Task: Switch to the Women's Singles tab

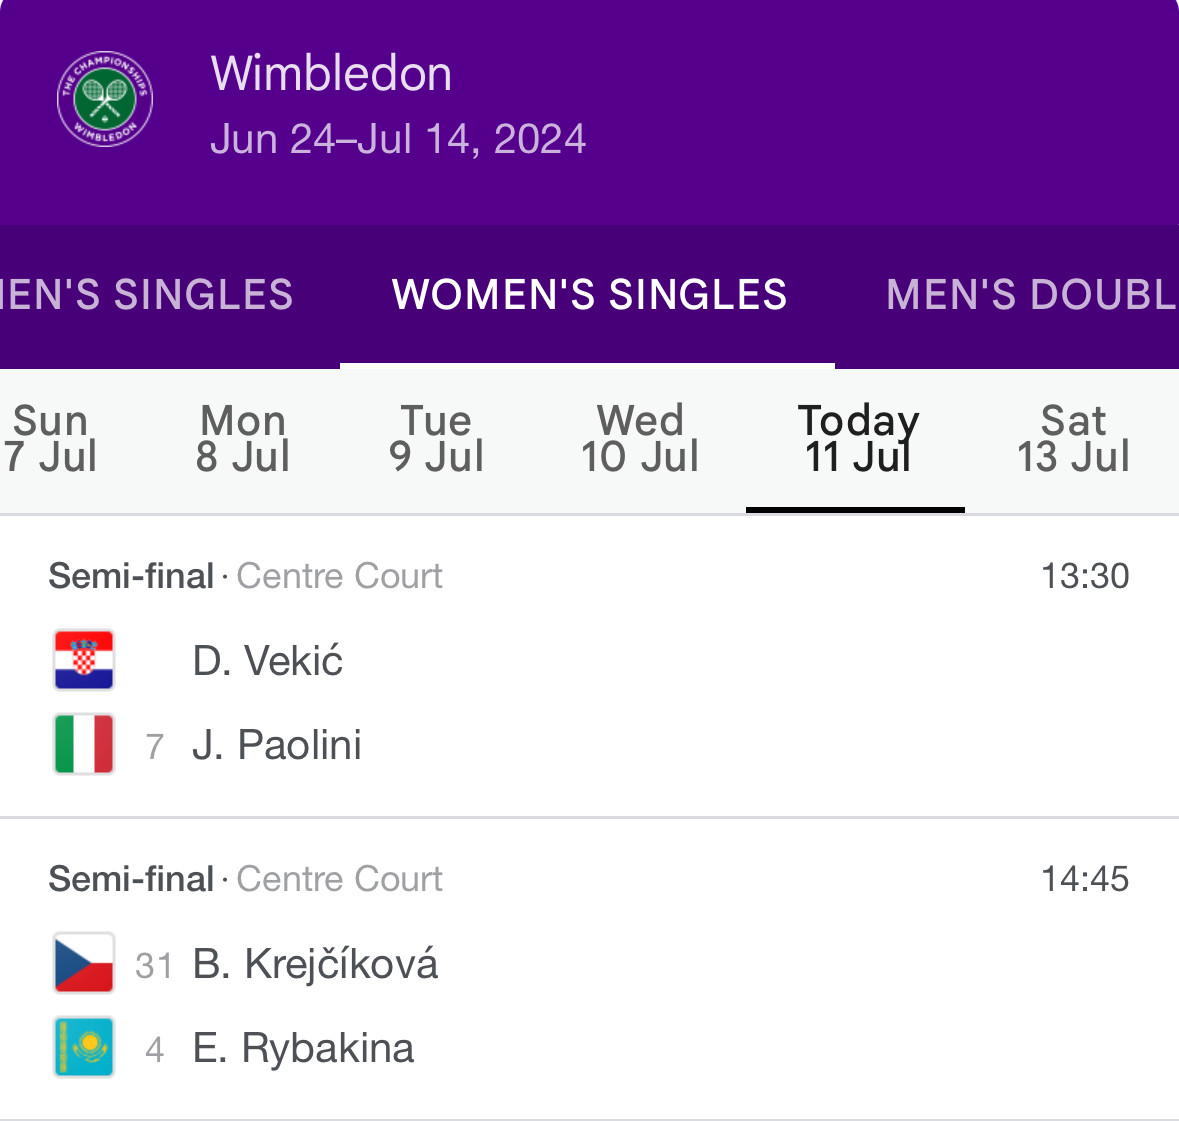Action: coord(589,295)
